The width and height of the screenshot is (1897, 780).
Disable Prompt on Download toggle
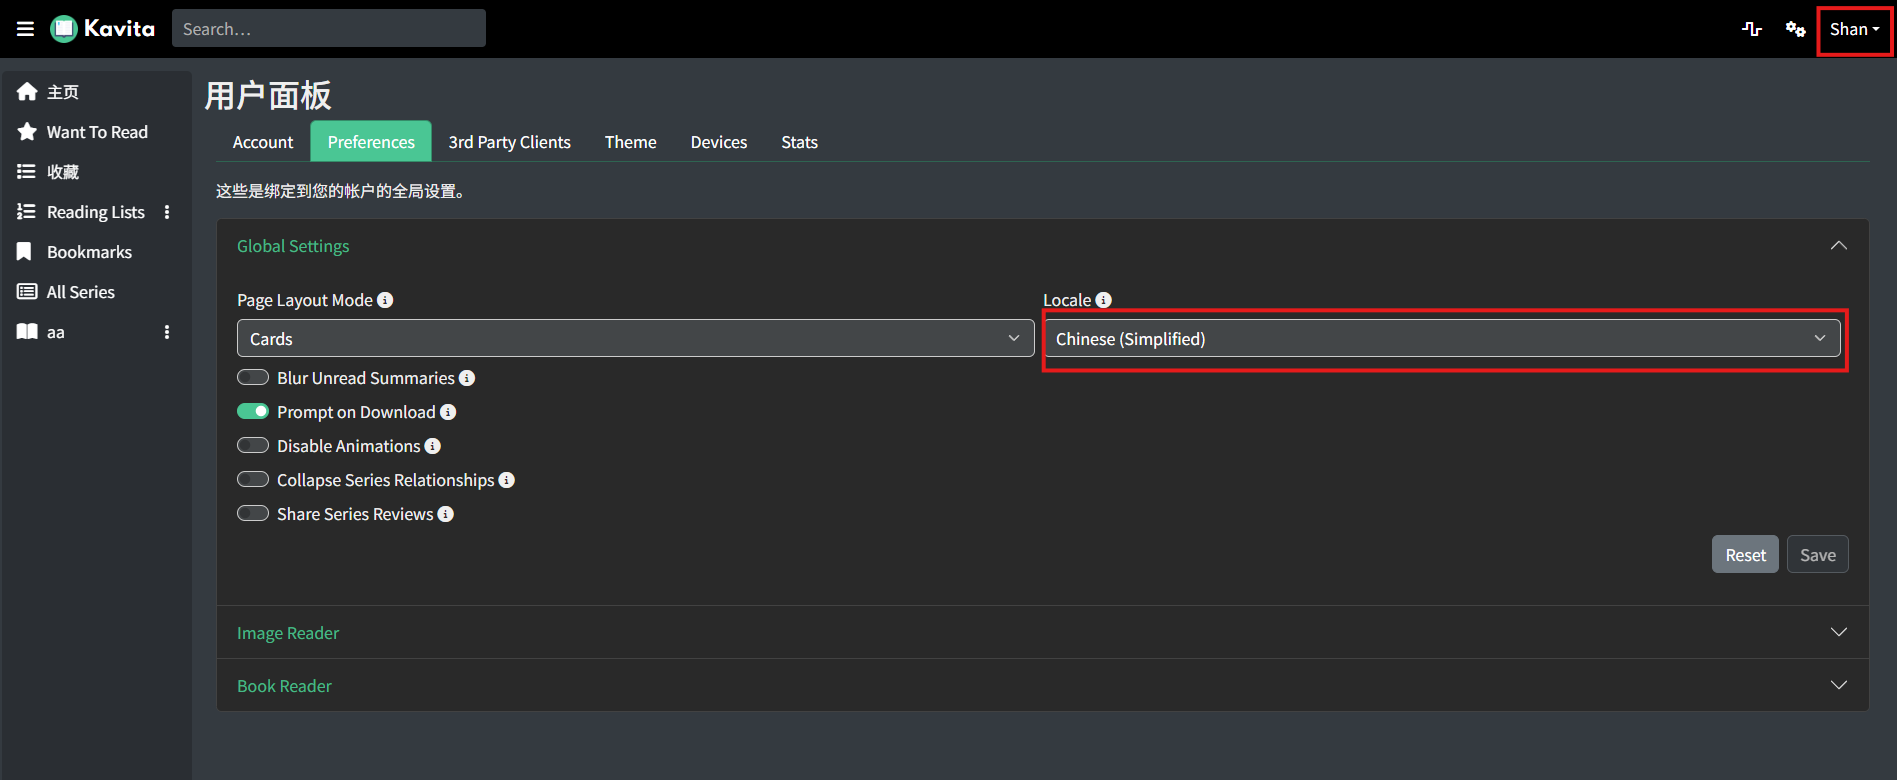pyautogui.click(x=253, y=411)
